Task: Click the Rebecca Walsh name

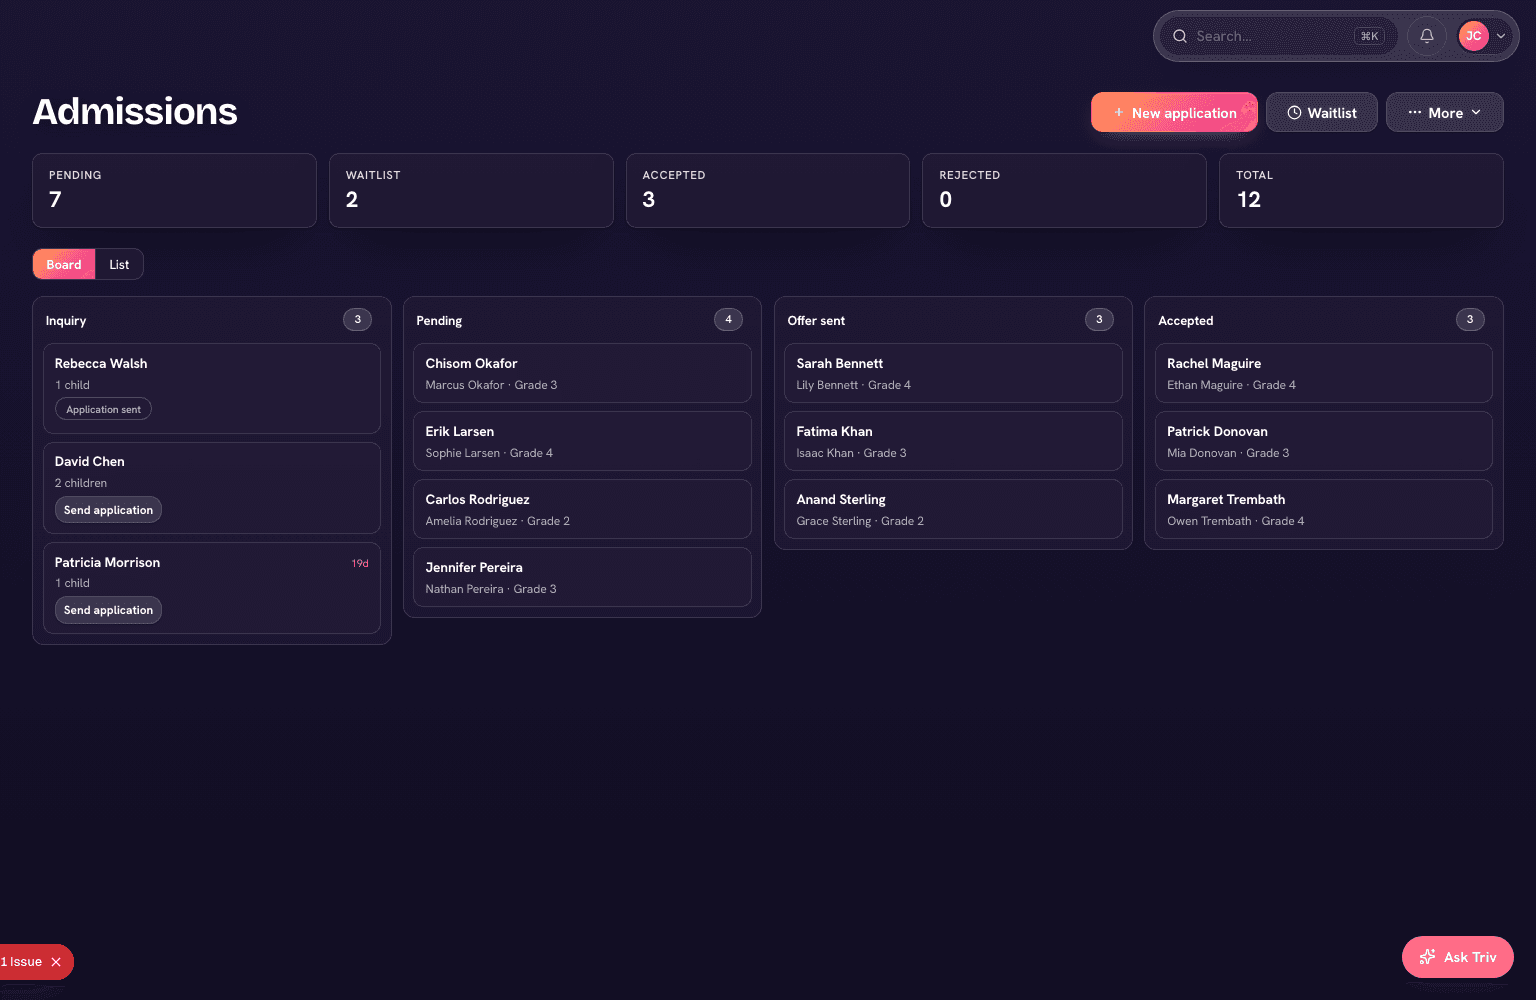Action: [101, 364]
